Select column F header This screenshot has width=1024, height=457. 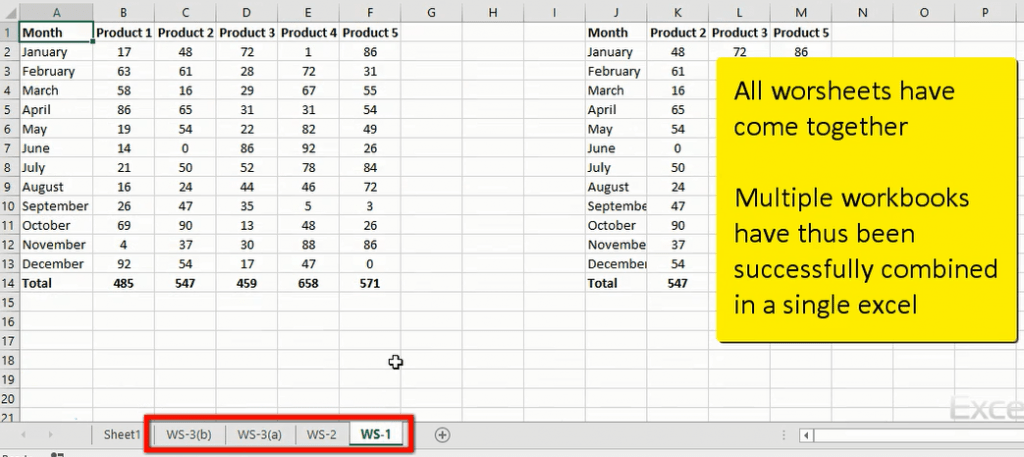(x=370, y=12)
